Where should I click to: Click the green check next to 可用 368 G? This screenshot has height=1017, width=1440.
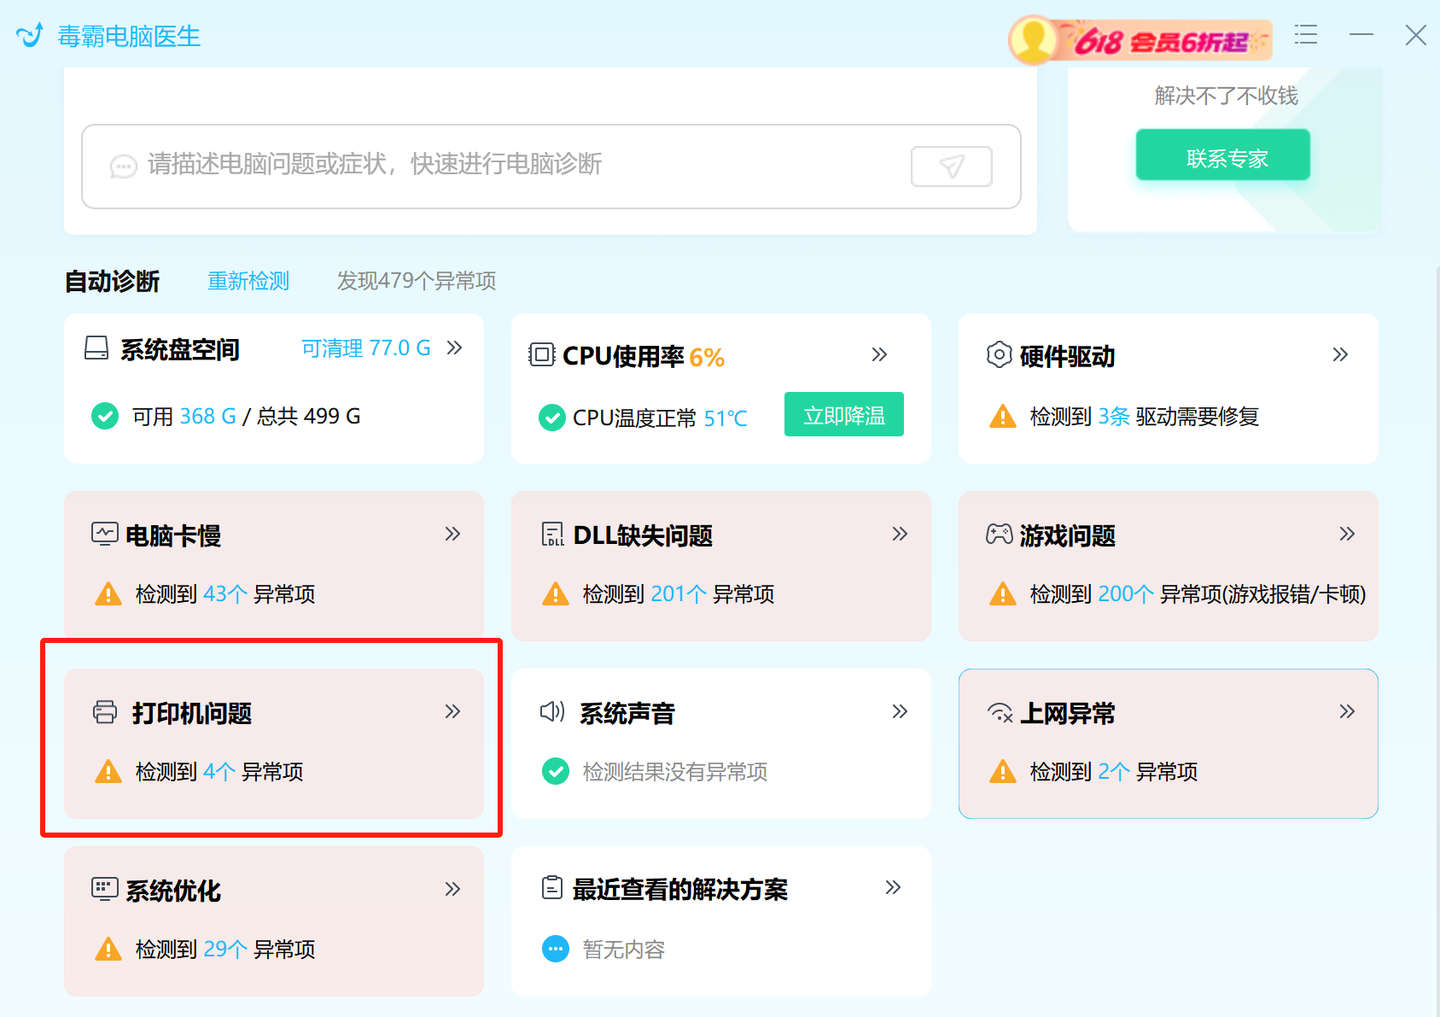coord(105,416)
